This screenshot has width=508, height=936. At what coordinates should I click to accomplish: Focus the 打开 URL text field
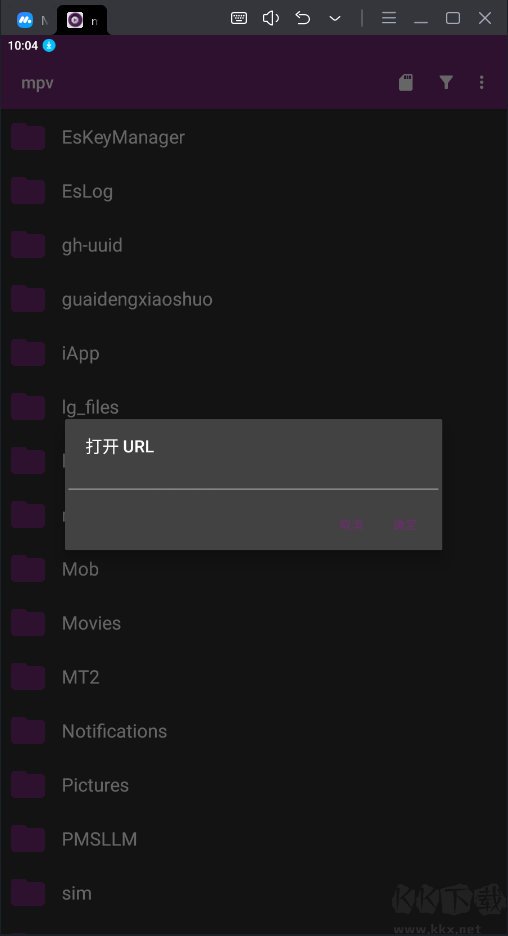click(253, 478)
